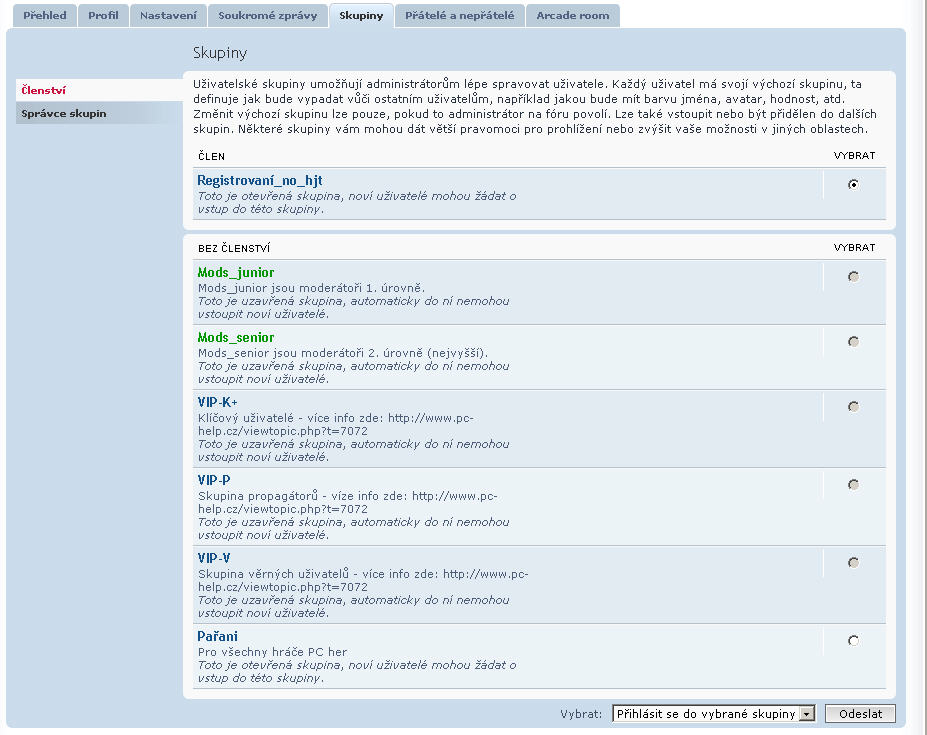
Task: Switch to the Profil tab
Action: point(103,15)
